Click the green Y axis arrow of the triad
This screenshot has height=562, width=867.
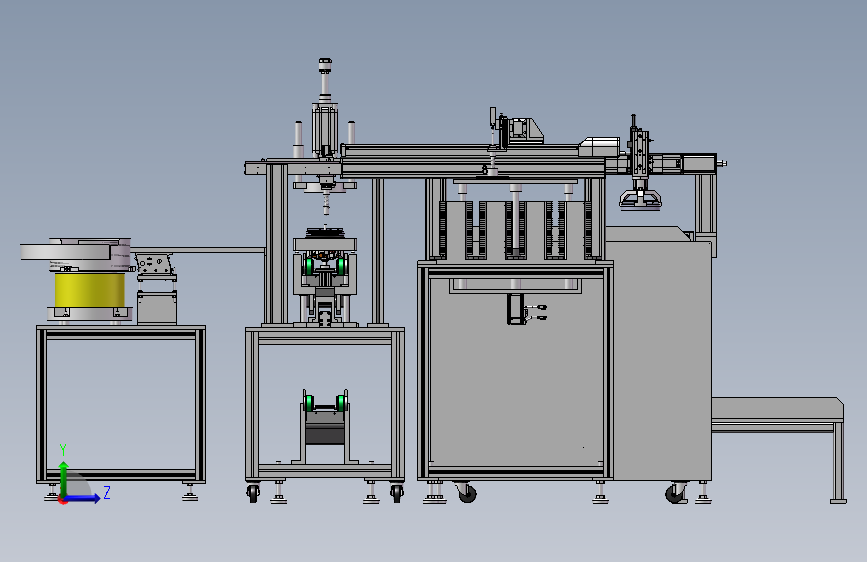[64, 479]
